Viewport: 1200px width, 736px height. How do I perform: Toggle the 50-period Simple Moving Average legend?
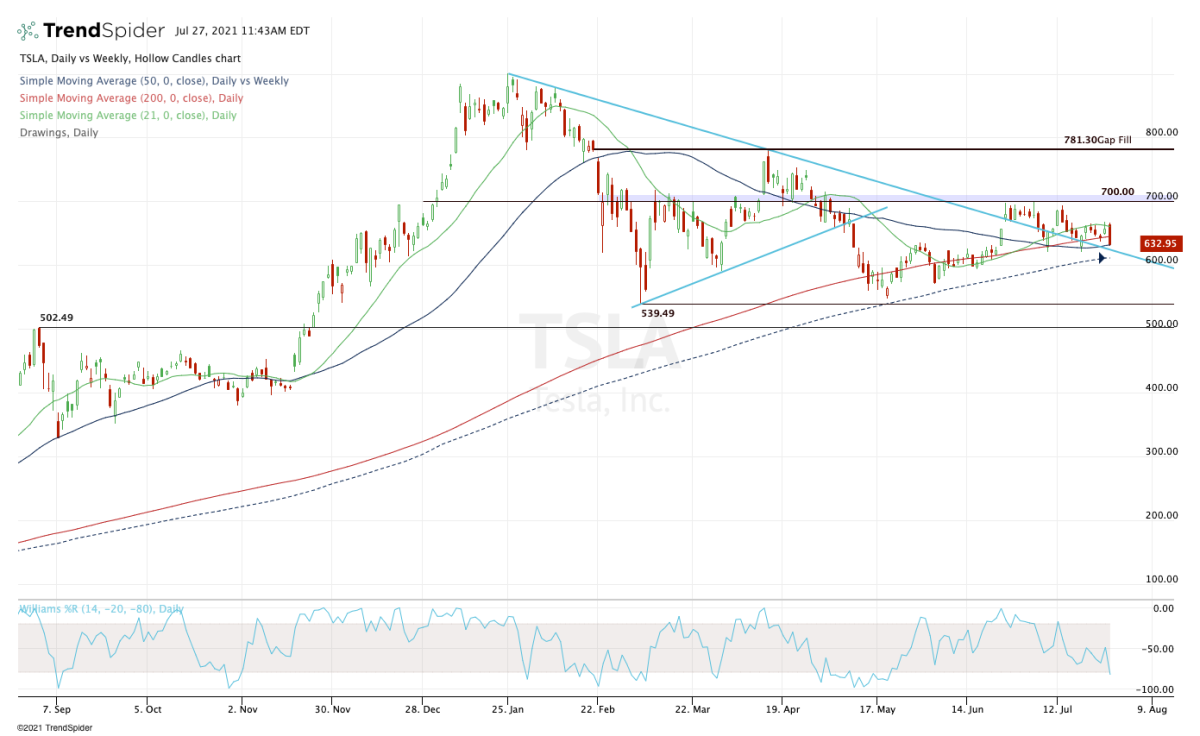pos(153,81)
